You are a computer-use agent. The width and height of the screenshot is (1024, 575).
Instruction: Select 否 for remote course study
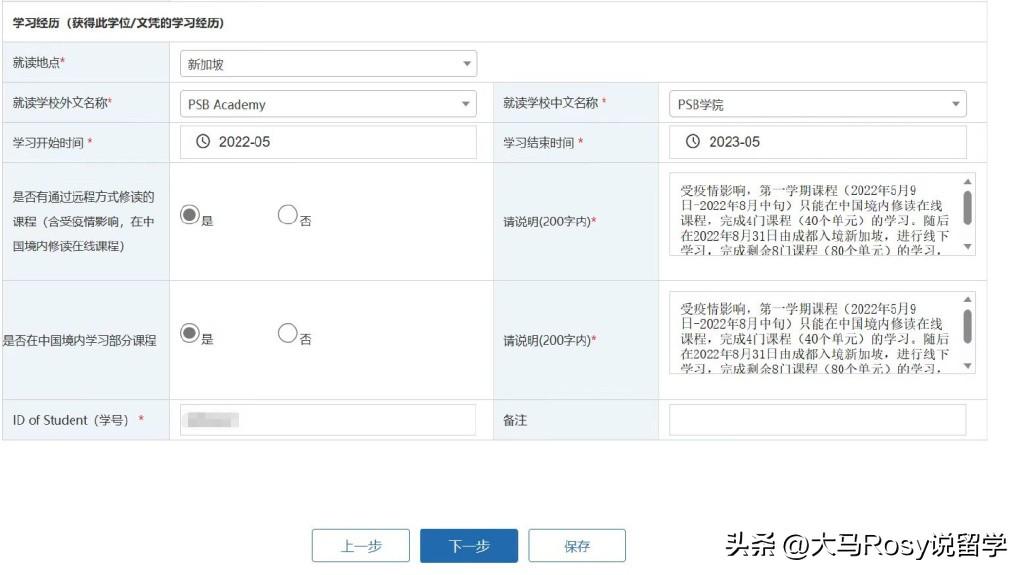click(x=287, y=215)
